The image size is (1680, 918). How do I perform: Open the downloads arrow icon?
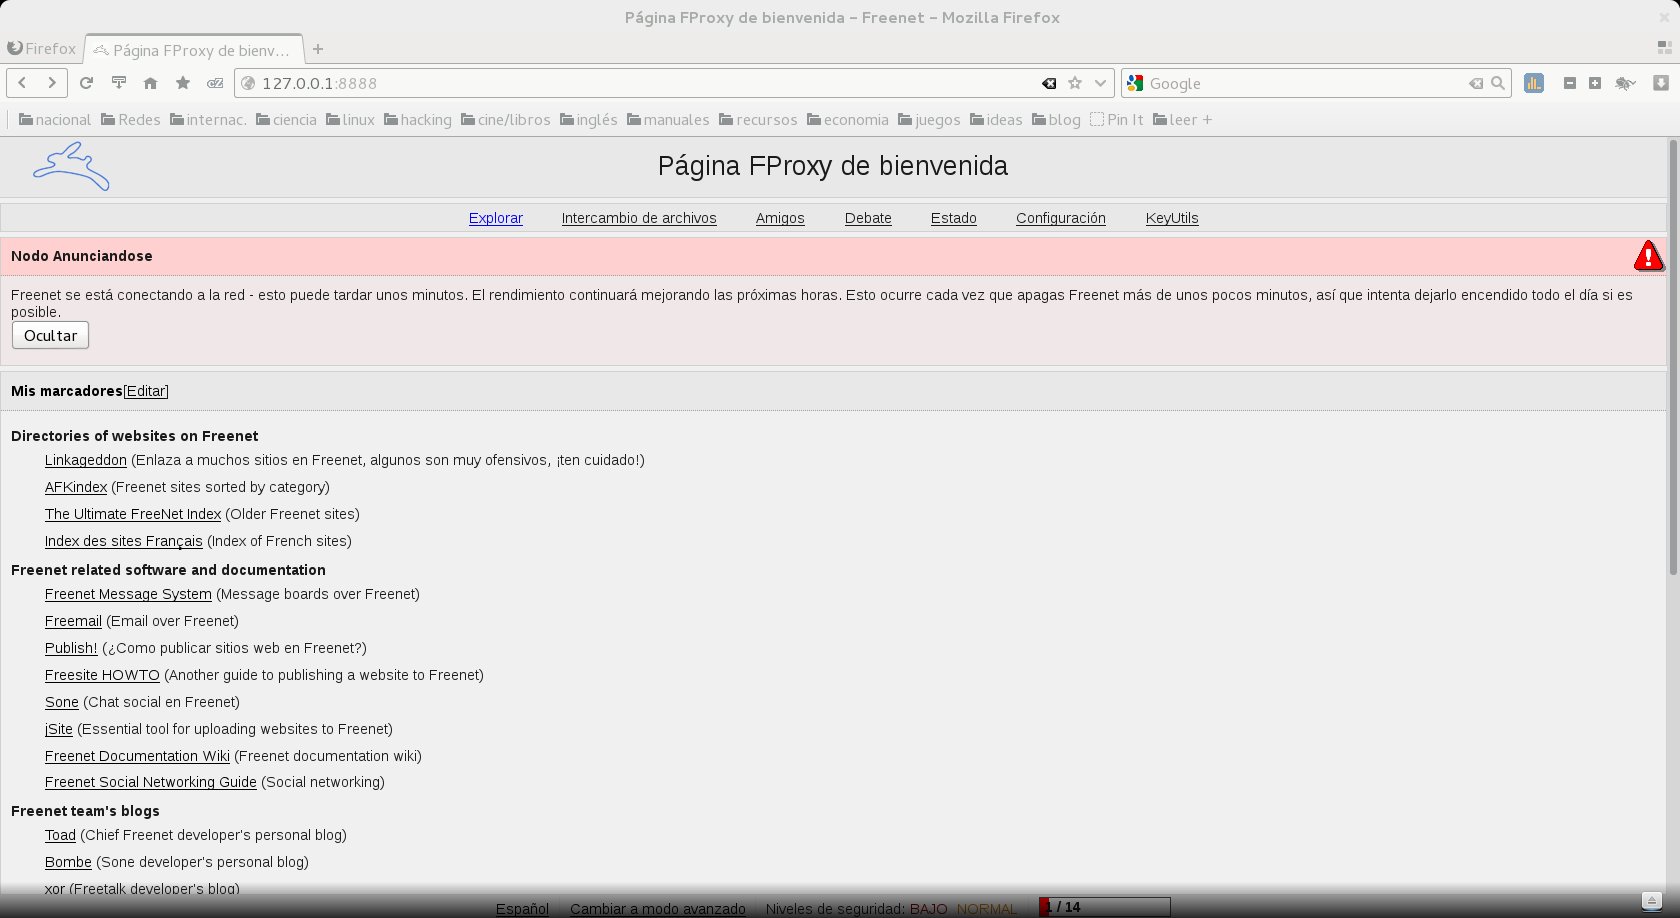tap(1661, 83)
